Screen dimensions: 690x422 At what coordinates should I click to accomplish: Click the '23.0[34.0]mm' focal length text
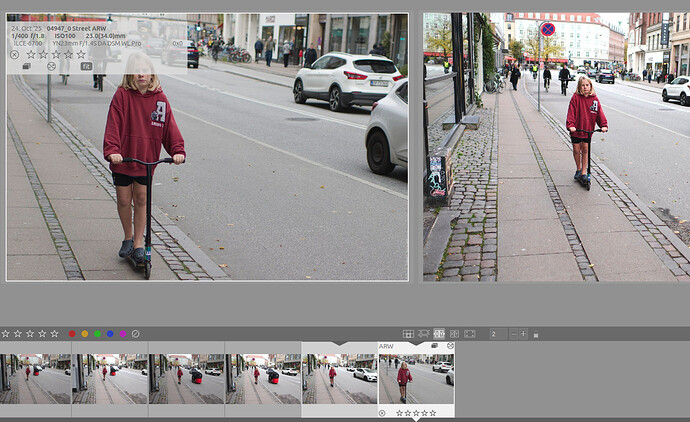(x=106, y=36)
